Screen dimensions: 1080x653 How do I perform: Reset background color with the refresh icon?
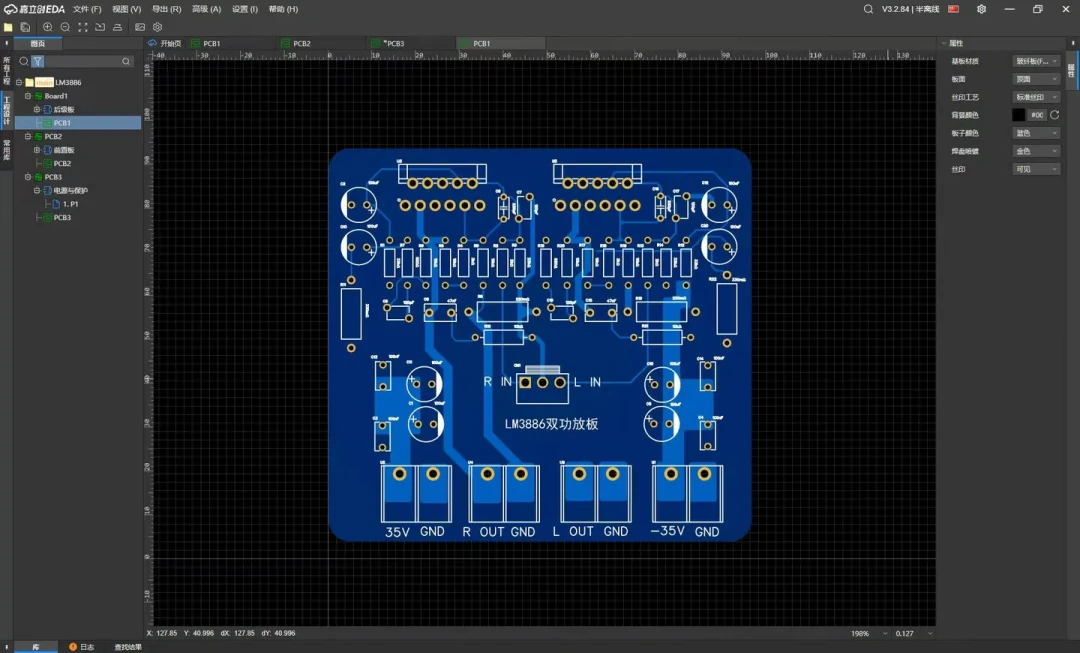click(x=1055, y=115)
